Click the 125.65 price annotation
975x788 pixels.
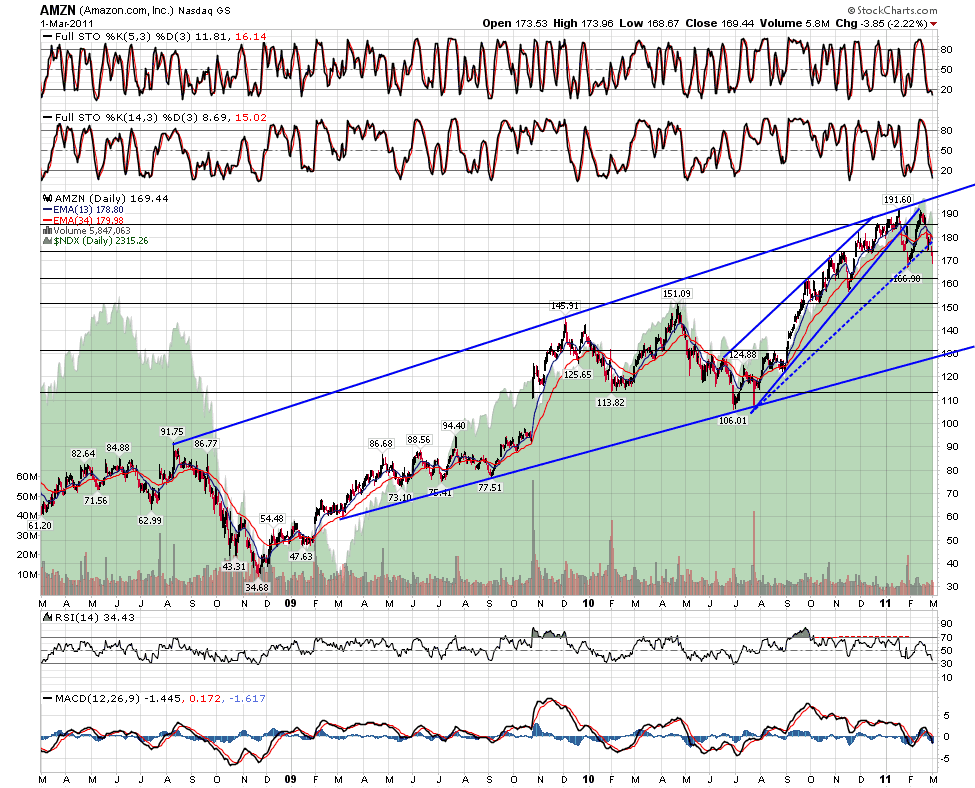pyautogui.click(x=578, y=375)
